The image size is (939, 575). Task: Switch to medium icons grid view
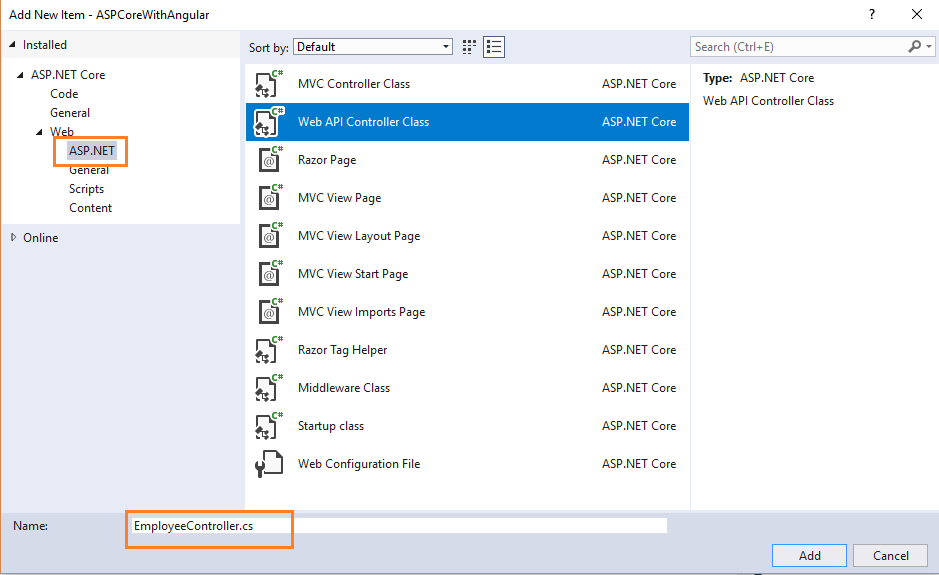(470, 47)
